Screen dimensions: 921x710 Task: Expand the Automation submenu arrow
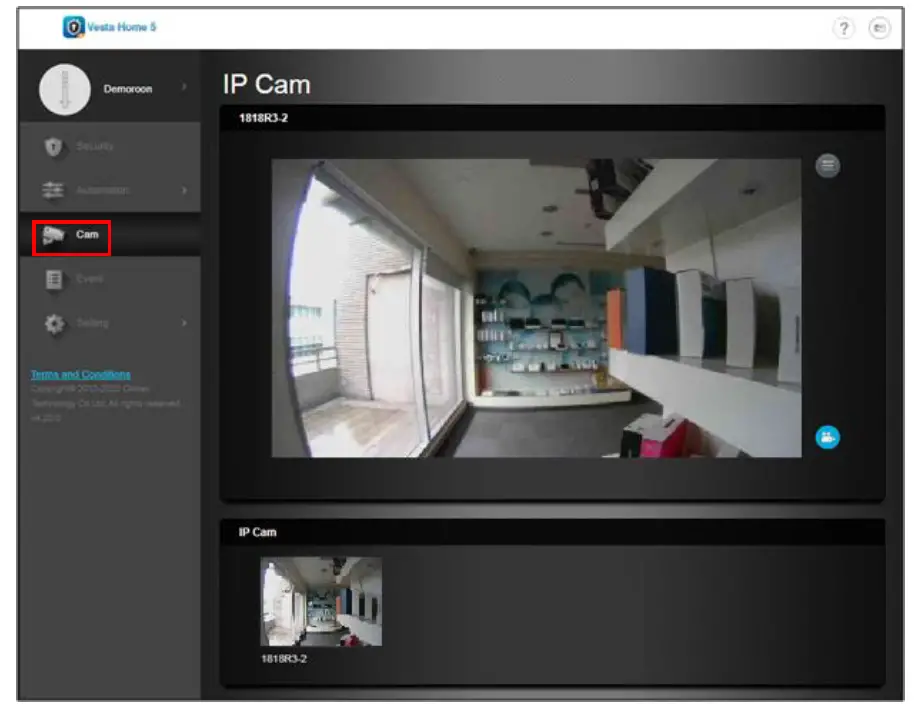click(x=184, y=190)
